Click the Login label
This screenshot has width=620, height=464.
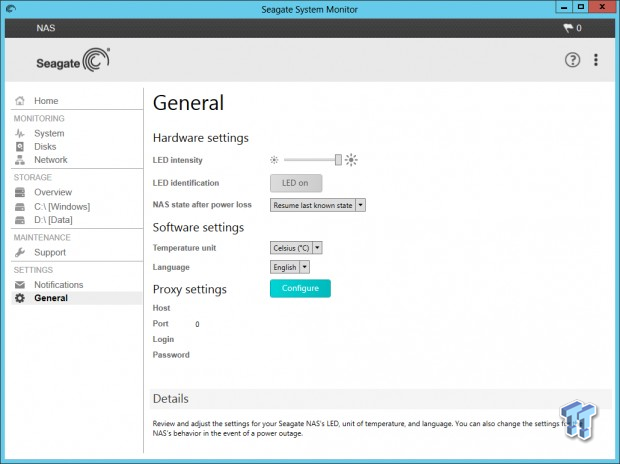163,339
